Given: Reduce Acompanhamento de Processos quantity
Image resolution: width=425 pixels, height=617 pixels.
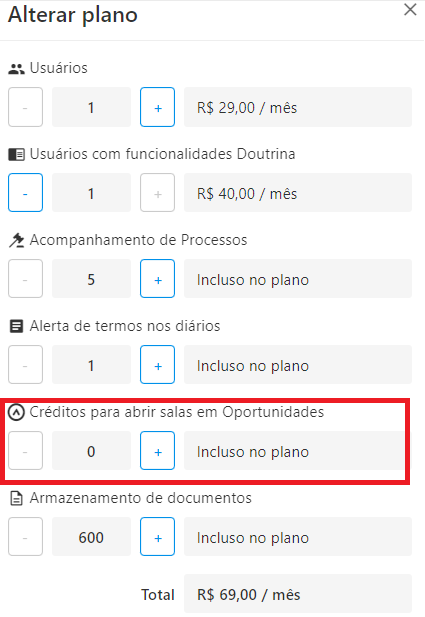Looking at the screenshot, I should click(26, 279).
